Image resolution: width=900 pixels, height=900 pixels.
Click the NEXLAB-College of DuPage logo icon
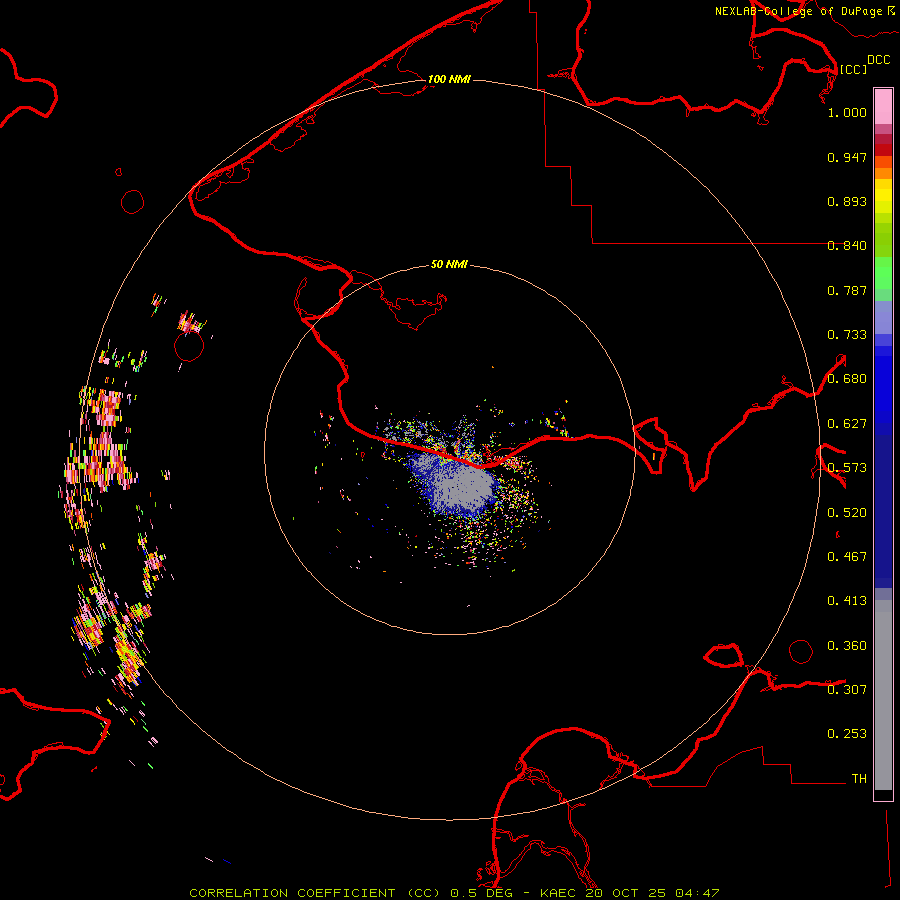click(x=890, y=10)
